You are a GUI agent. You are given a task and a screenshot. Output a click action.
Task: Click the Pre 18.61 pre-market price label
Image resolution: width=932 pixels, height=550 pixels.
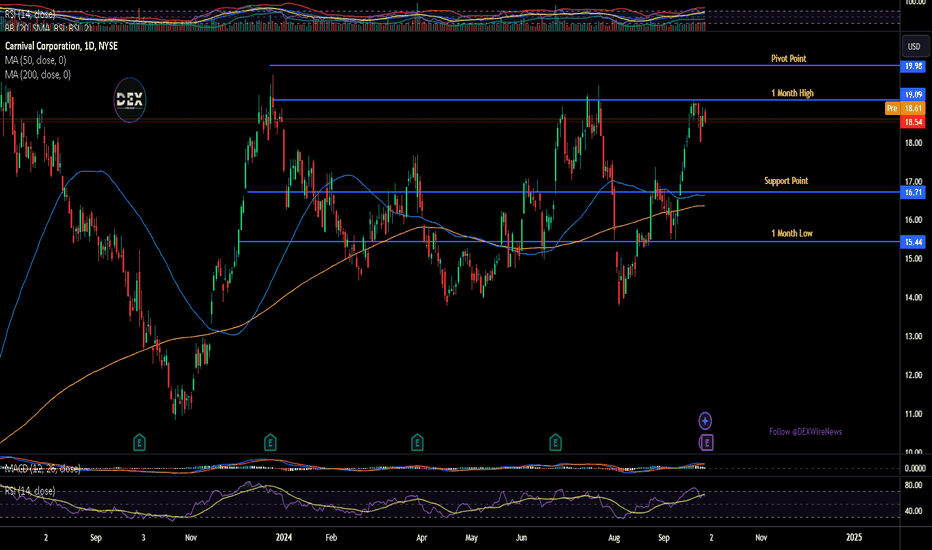click(905, 108)
